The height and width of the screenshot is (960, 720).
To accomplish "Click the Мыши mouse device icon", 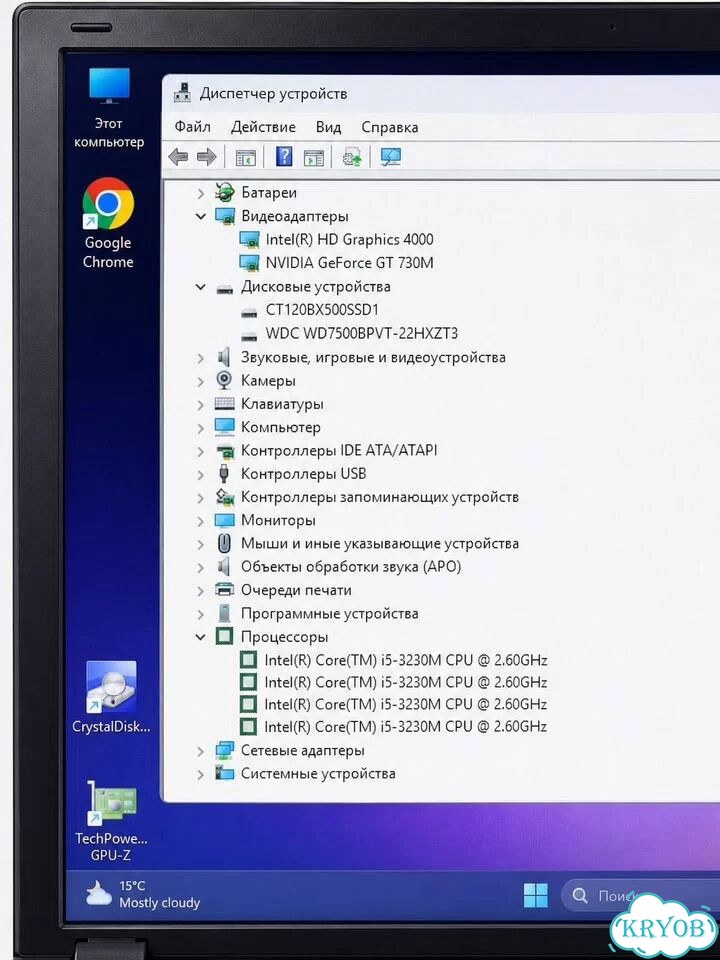I will (x=225, y=543).
